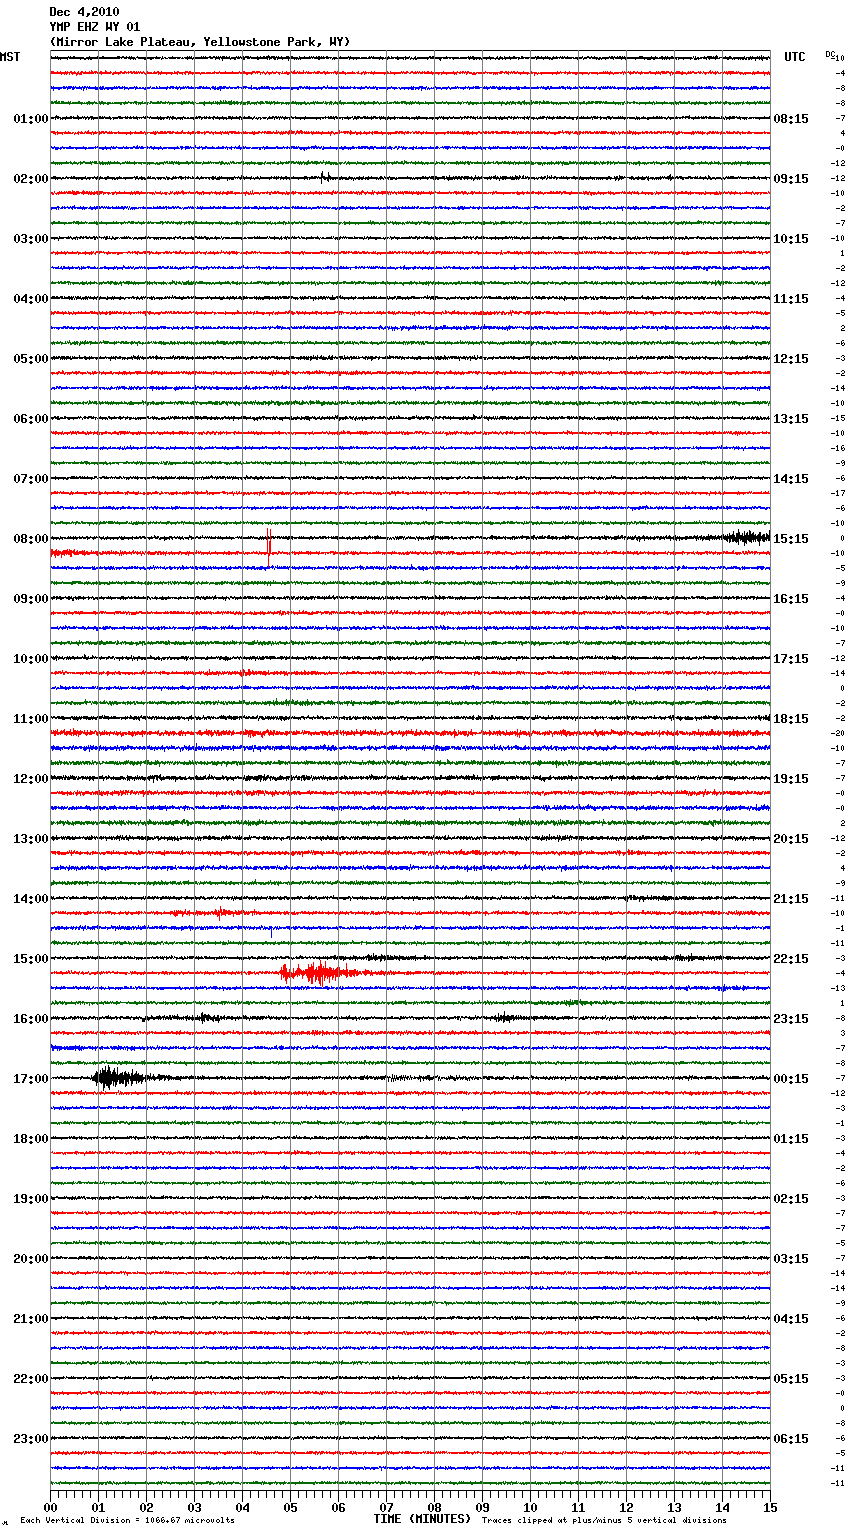Select the "00:15" UTC time label
The width and height of the screenshot is (850, 1534).
791,1079
